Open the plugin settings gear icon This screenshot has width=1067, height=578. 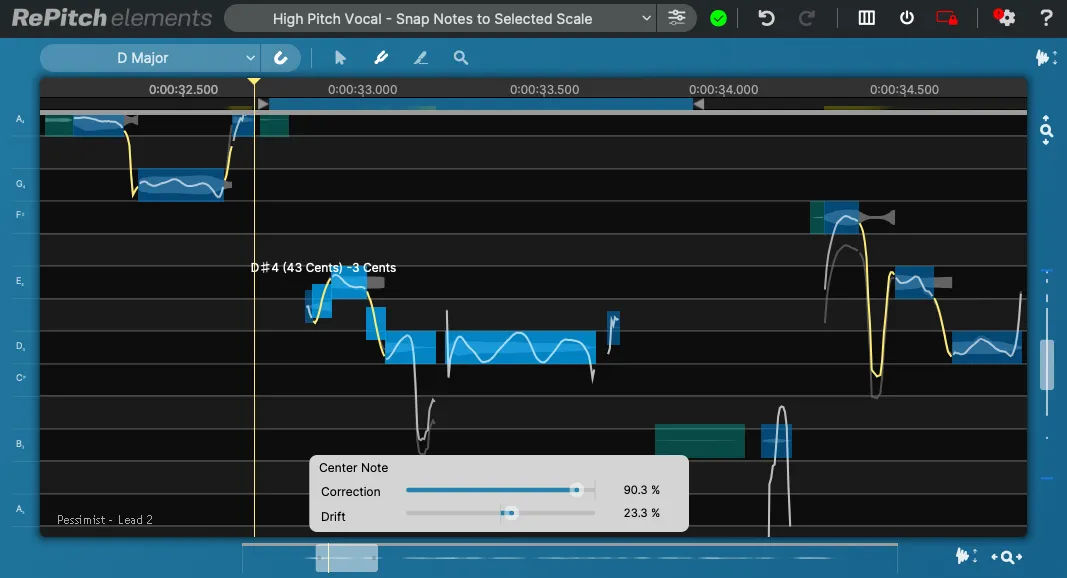[x=1005, y=17]
